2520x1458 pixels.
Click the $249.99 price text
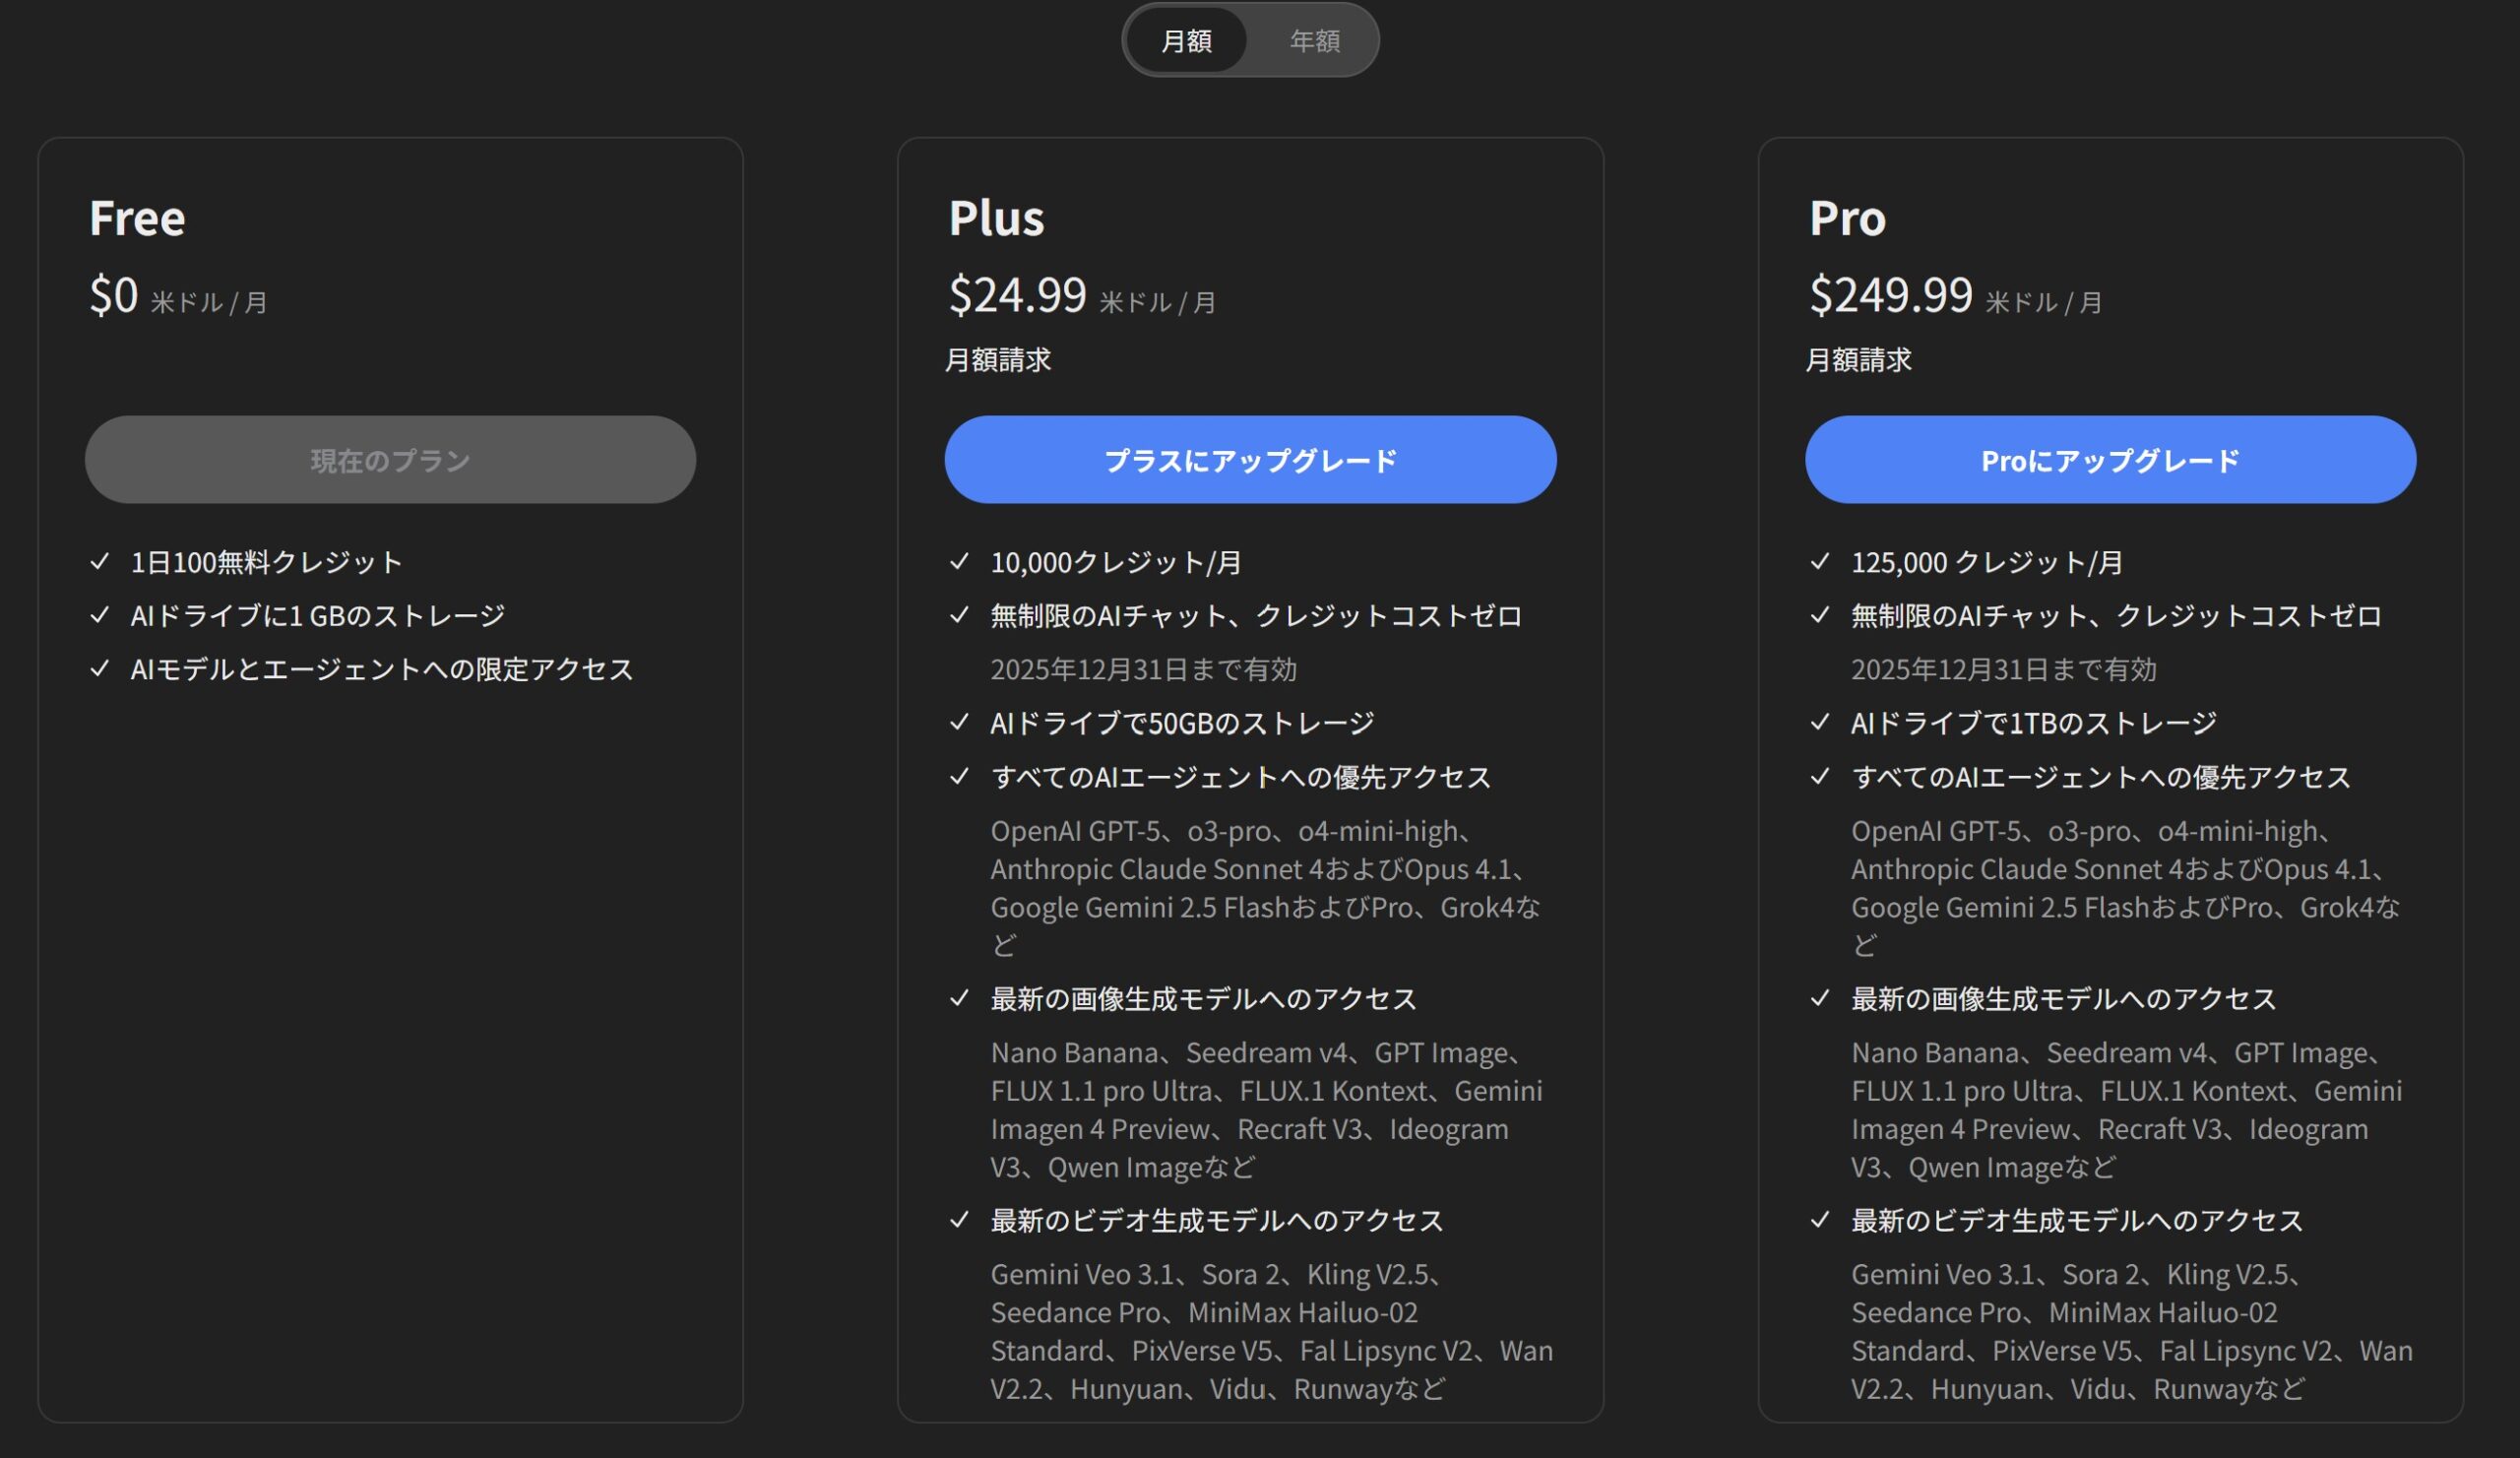[x=1890, y=295]
